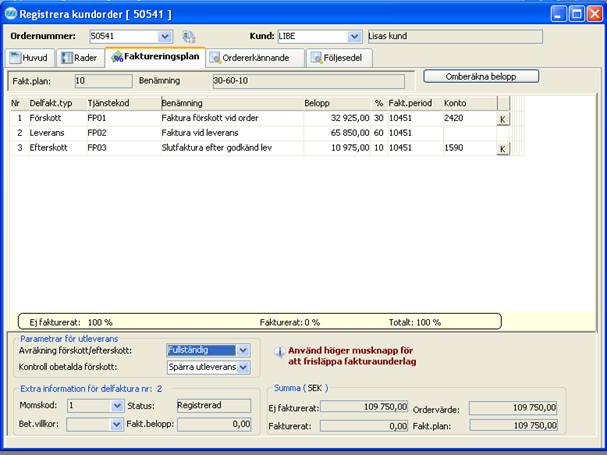Expand the Kund dropdown arrow
607x455 pixels.
(x=354, y=36)
